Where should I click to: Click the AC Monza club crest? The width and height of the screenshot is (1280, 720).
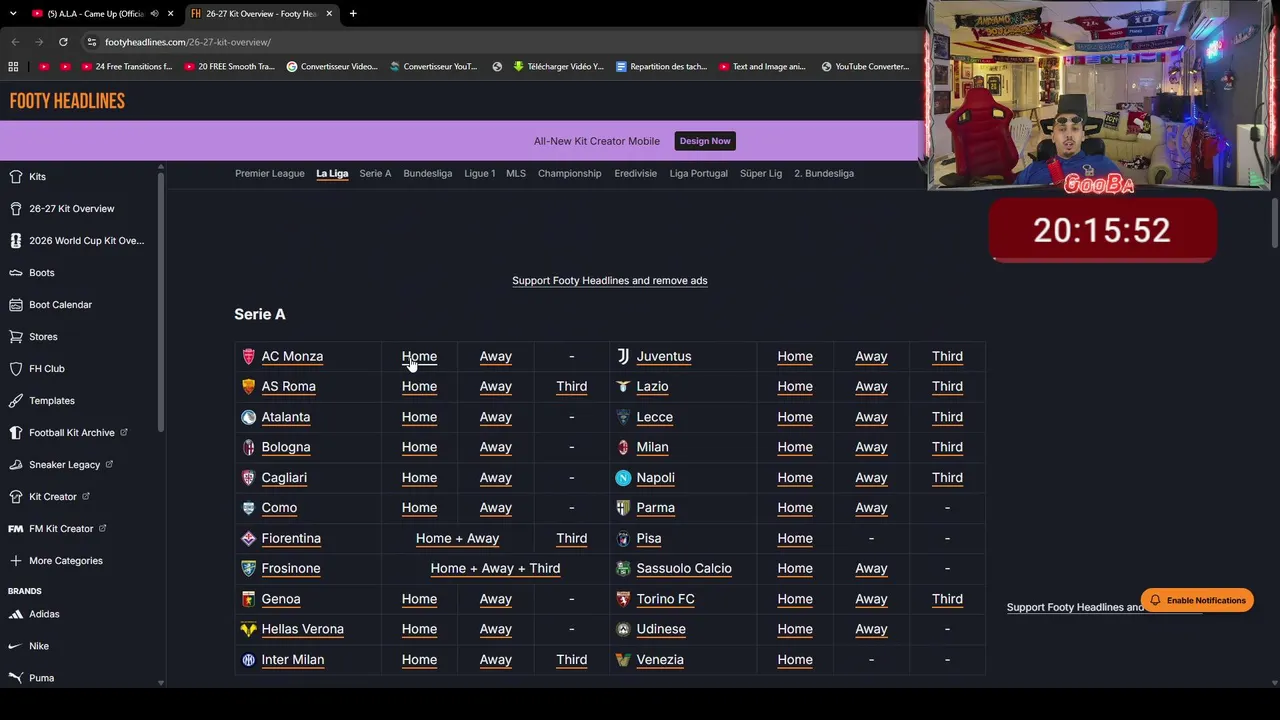[248, 356]
